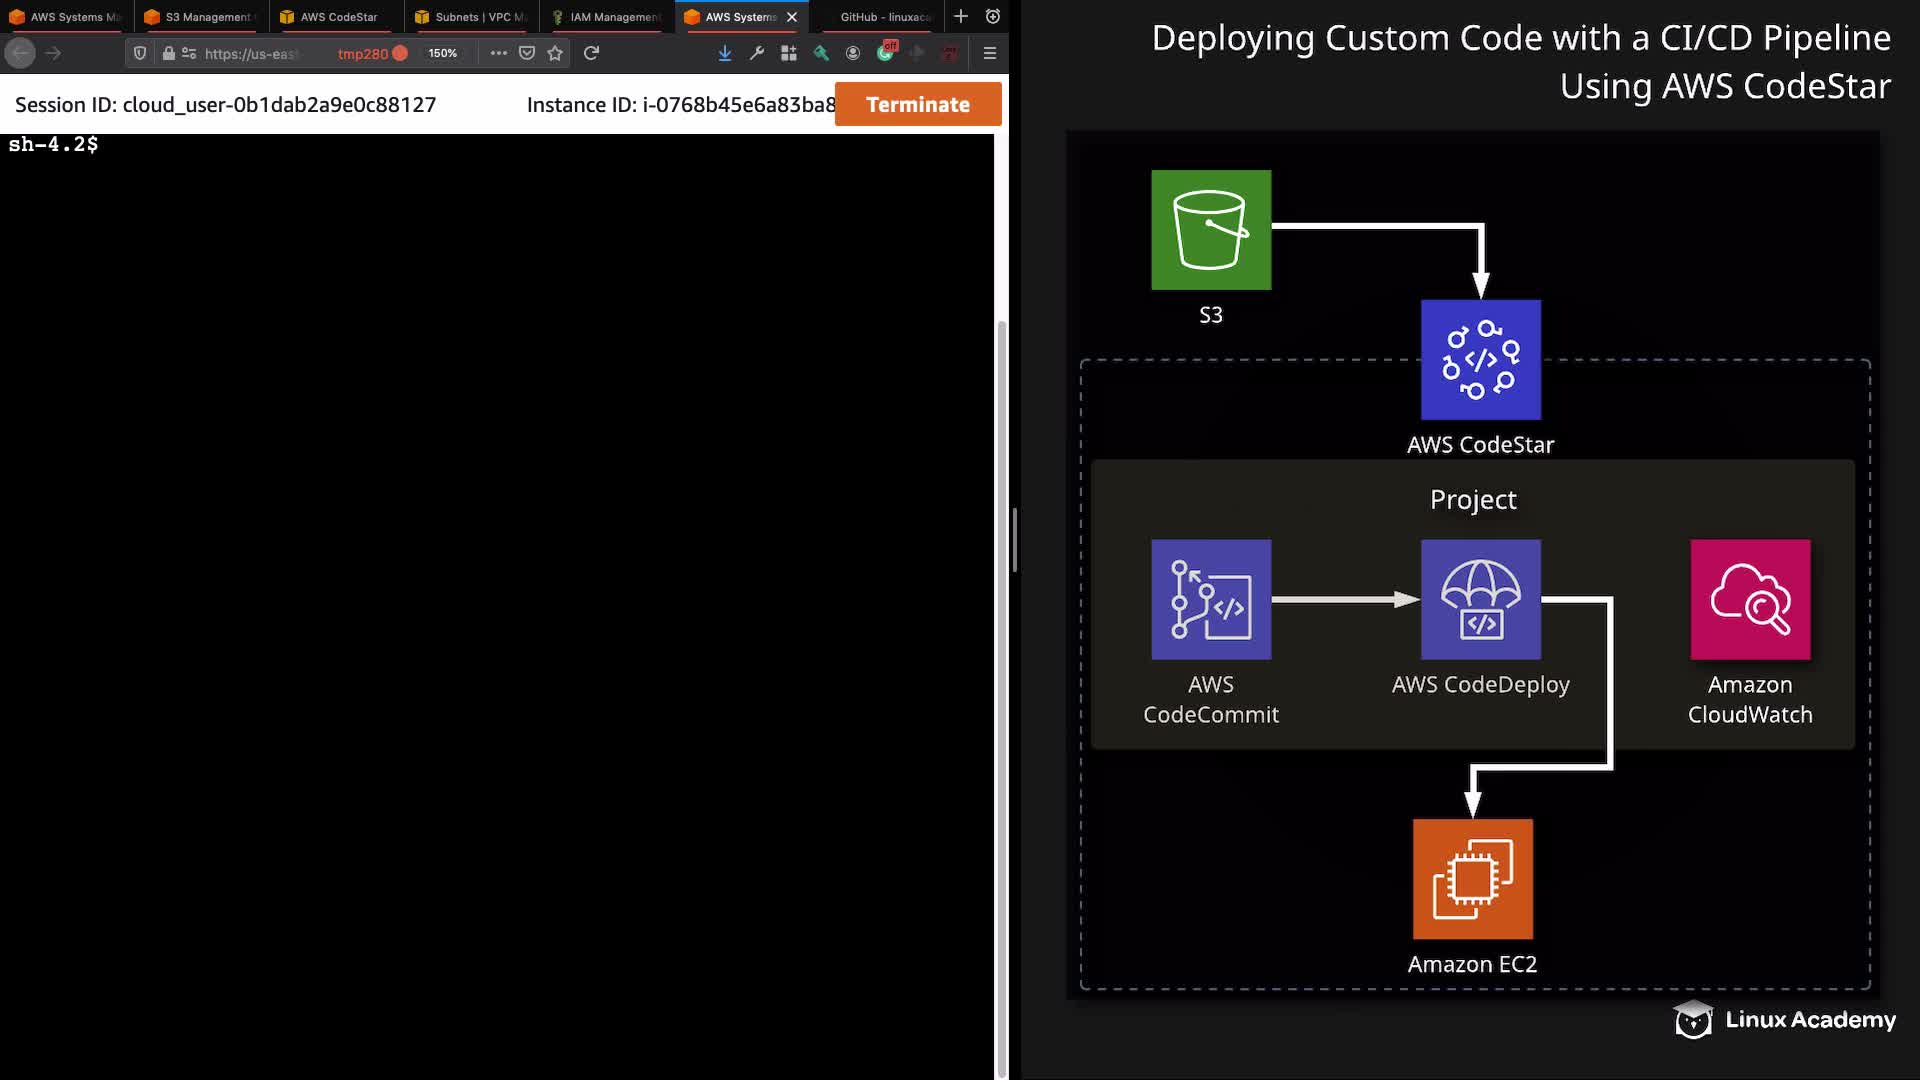Viewport: 1920px width, 1080px height.
Task: Click the Terminate session button
Action: (x=917, y=104)
